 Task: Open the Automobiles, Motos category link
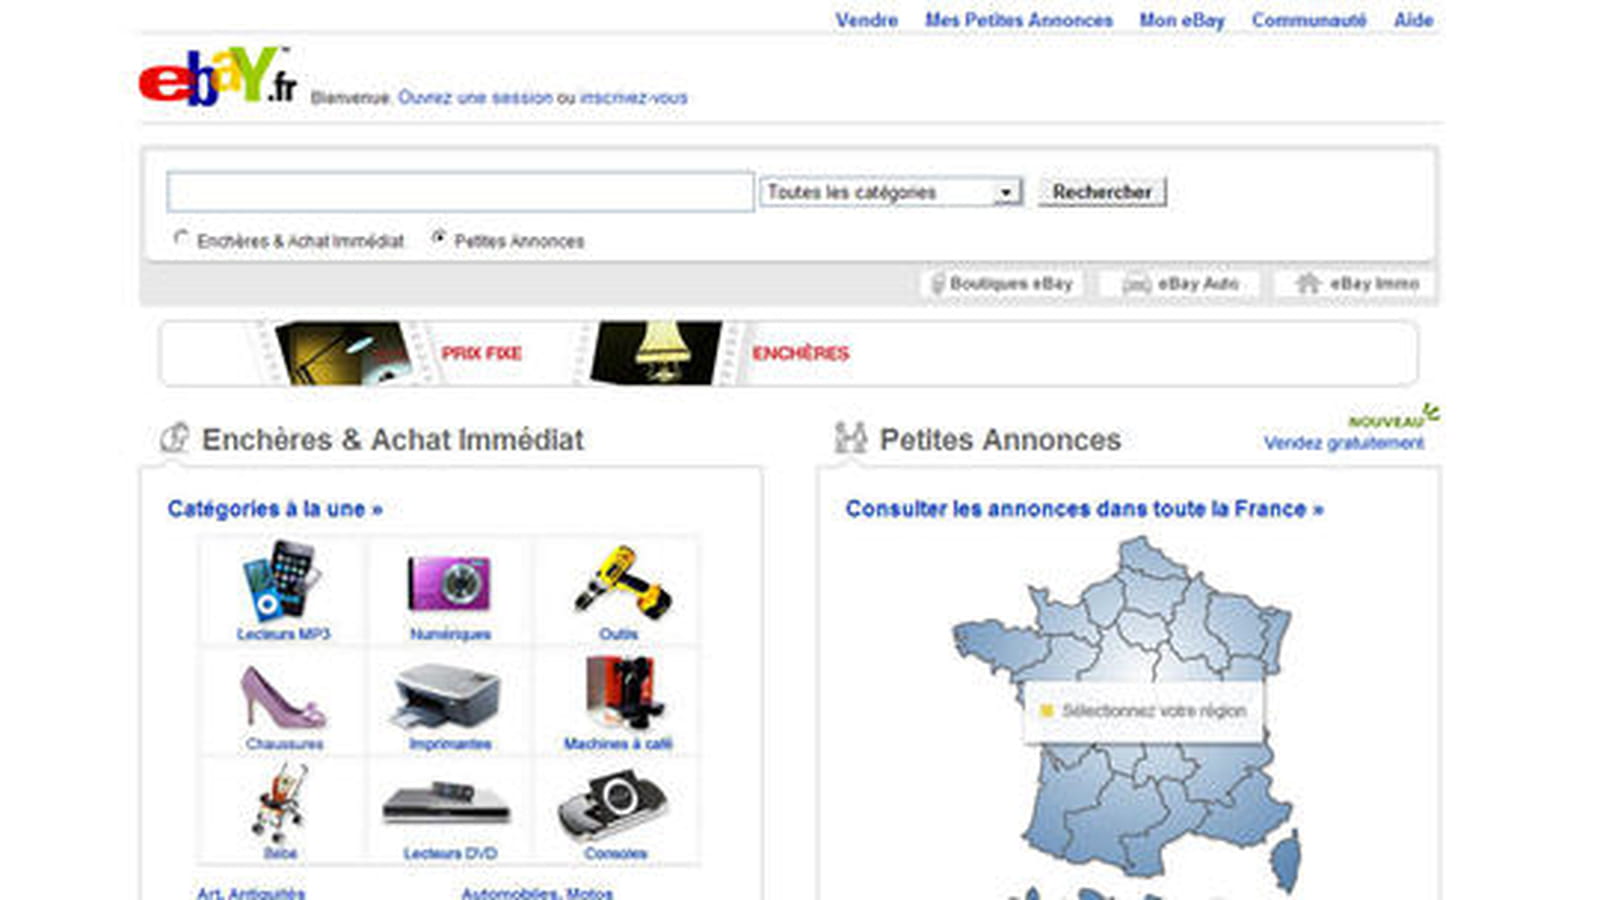[x=537, y=893]
